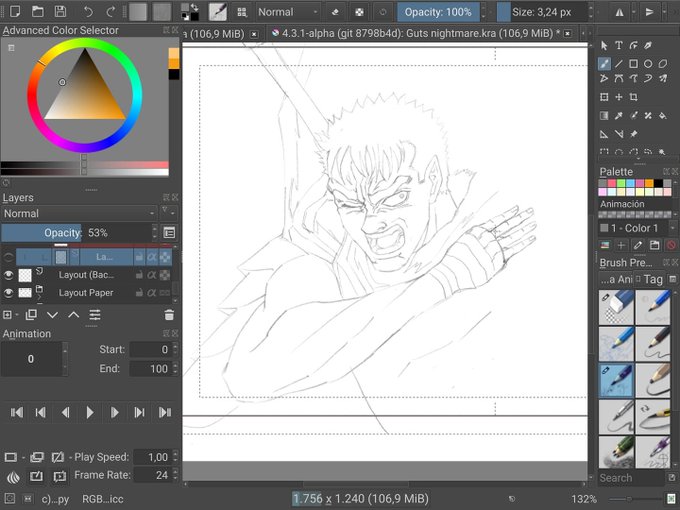This screenshot has height=510, width=680.
Task: Jump to the first frame
Action: pos(16,412)
